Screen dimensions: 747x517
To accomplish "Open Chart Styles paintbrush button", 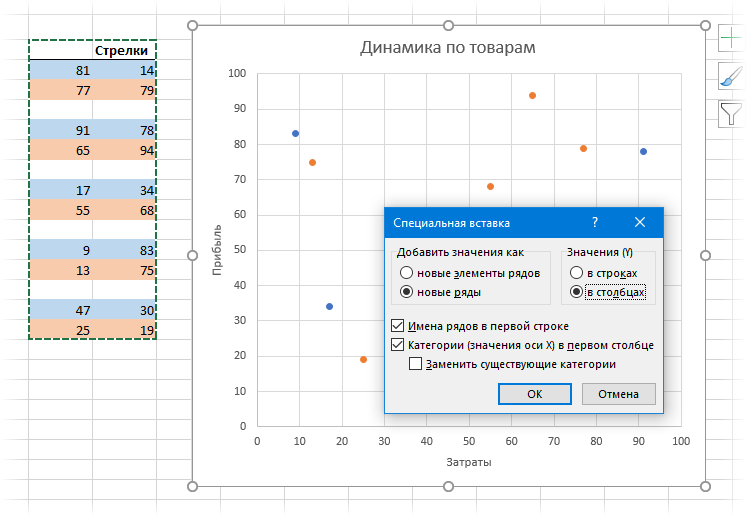I will click(x=731, y=76).
